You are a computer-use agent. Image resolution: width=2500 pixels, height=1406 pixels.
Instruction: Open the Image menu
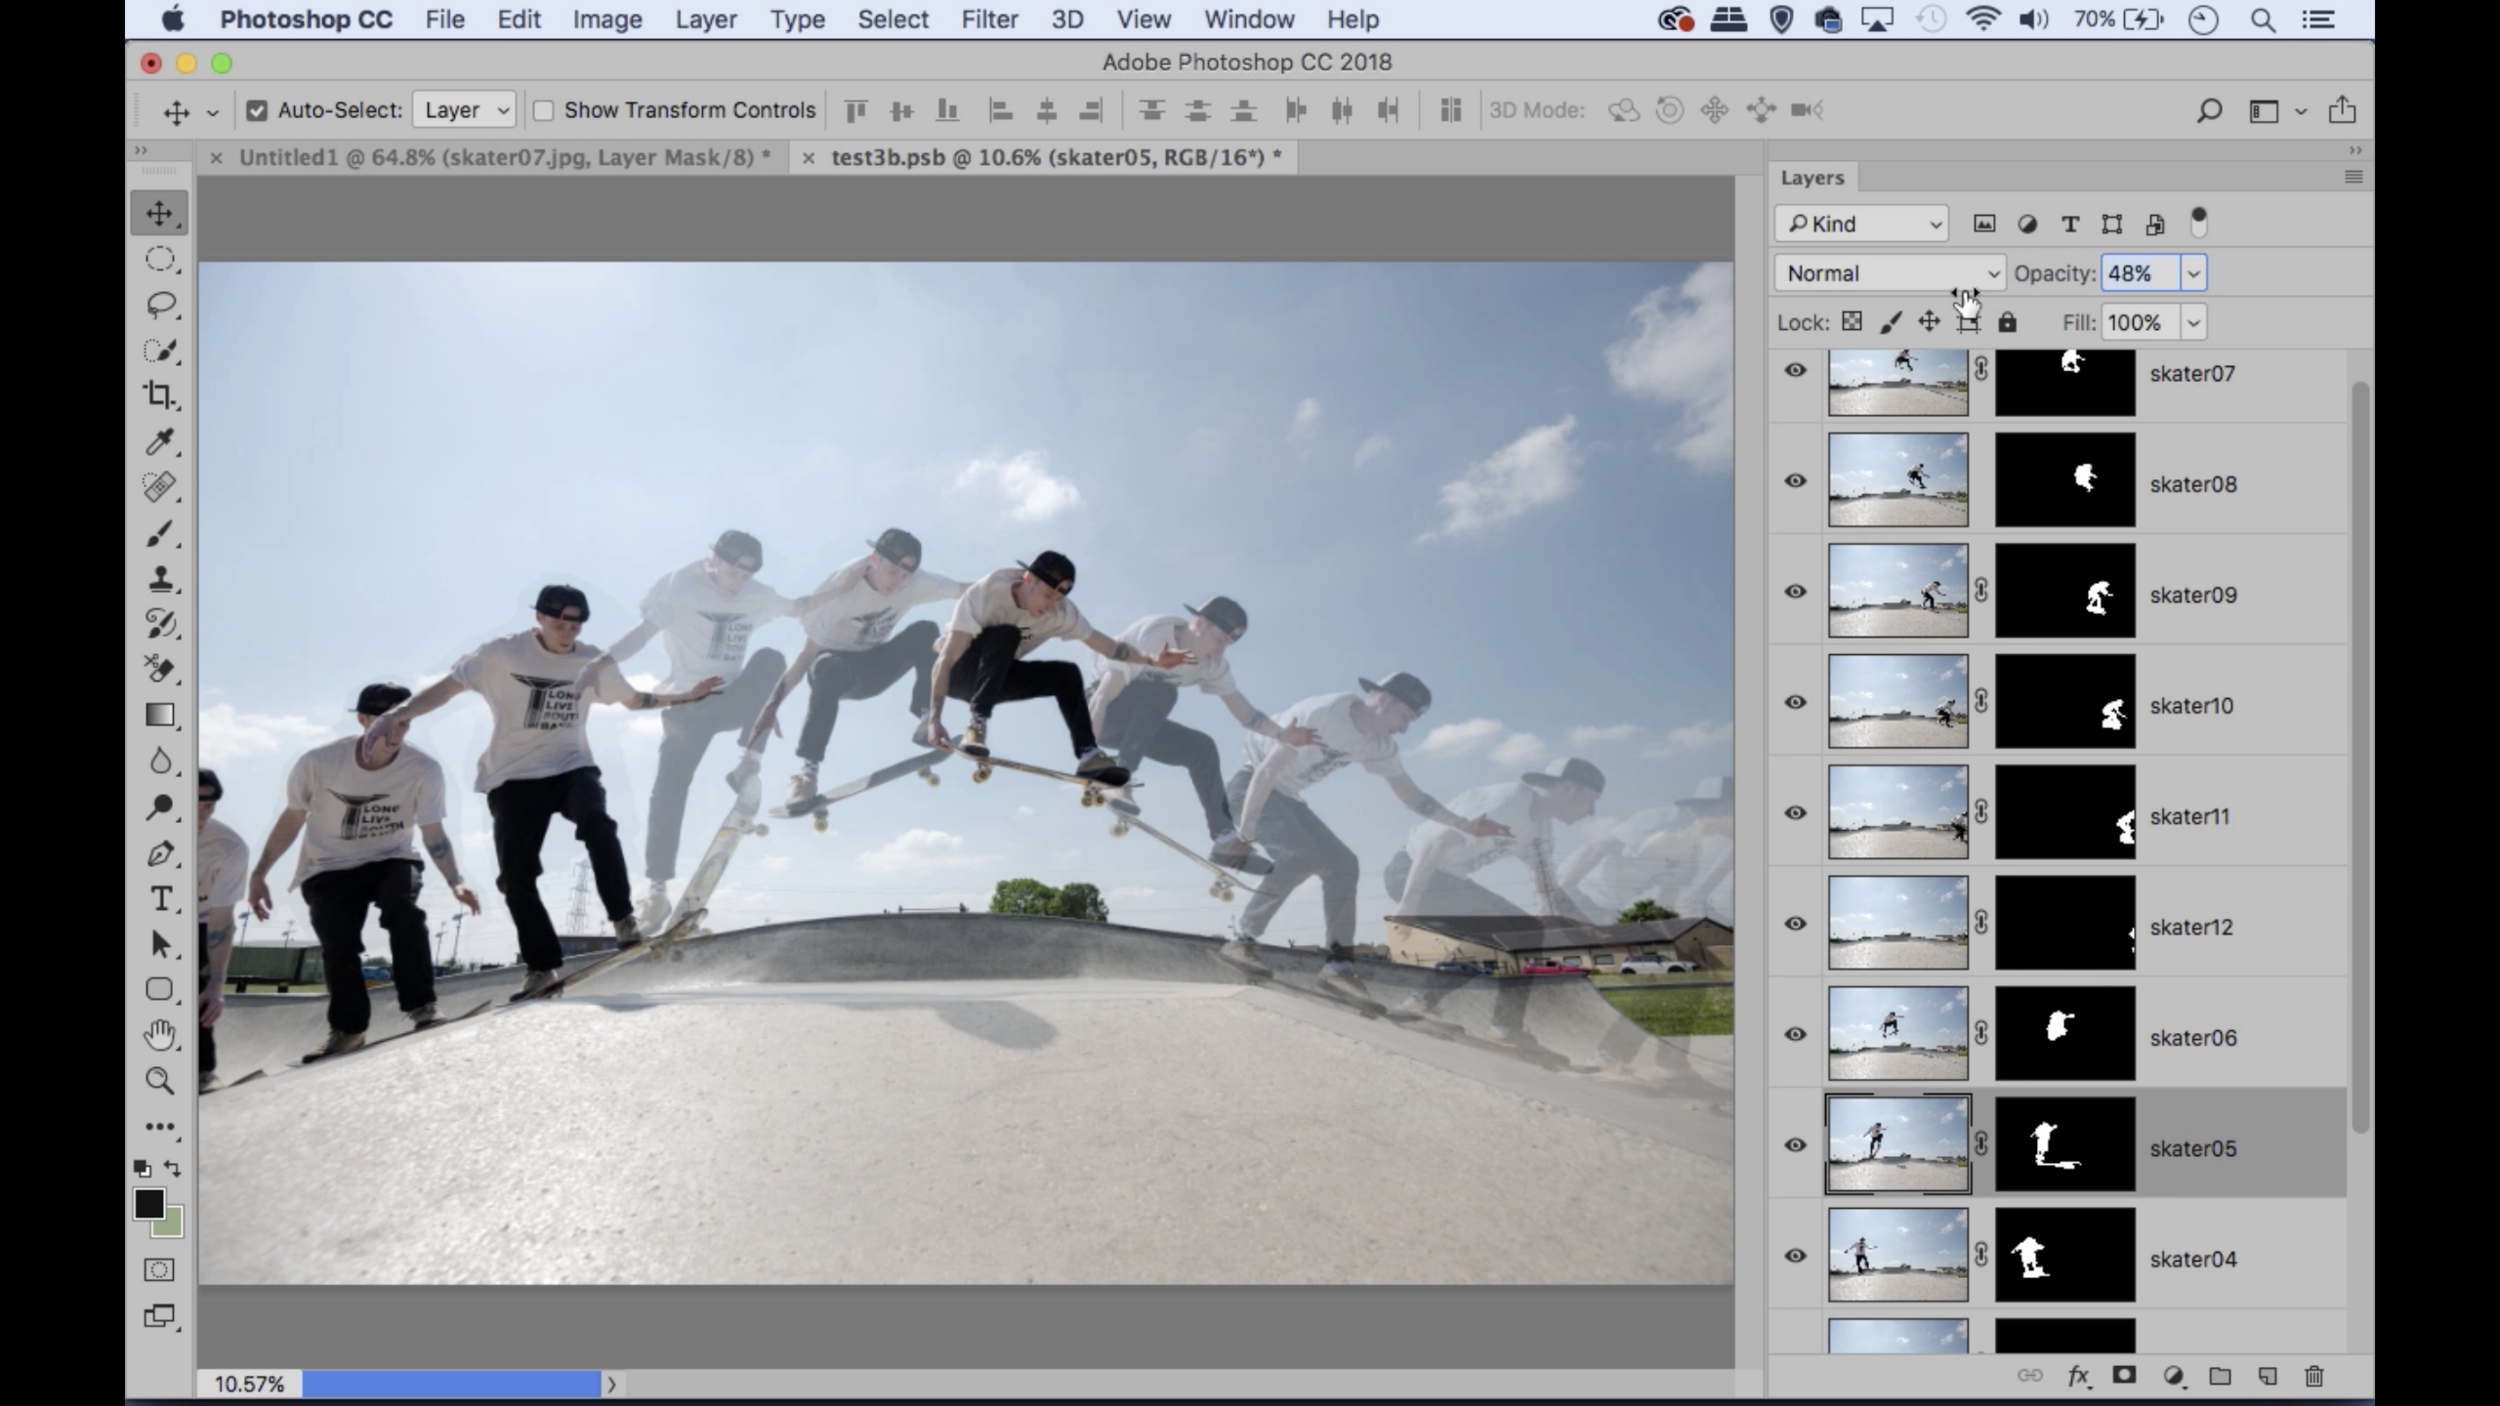[x=607, y=19]
